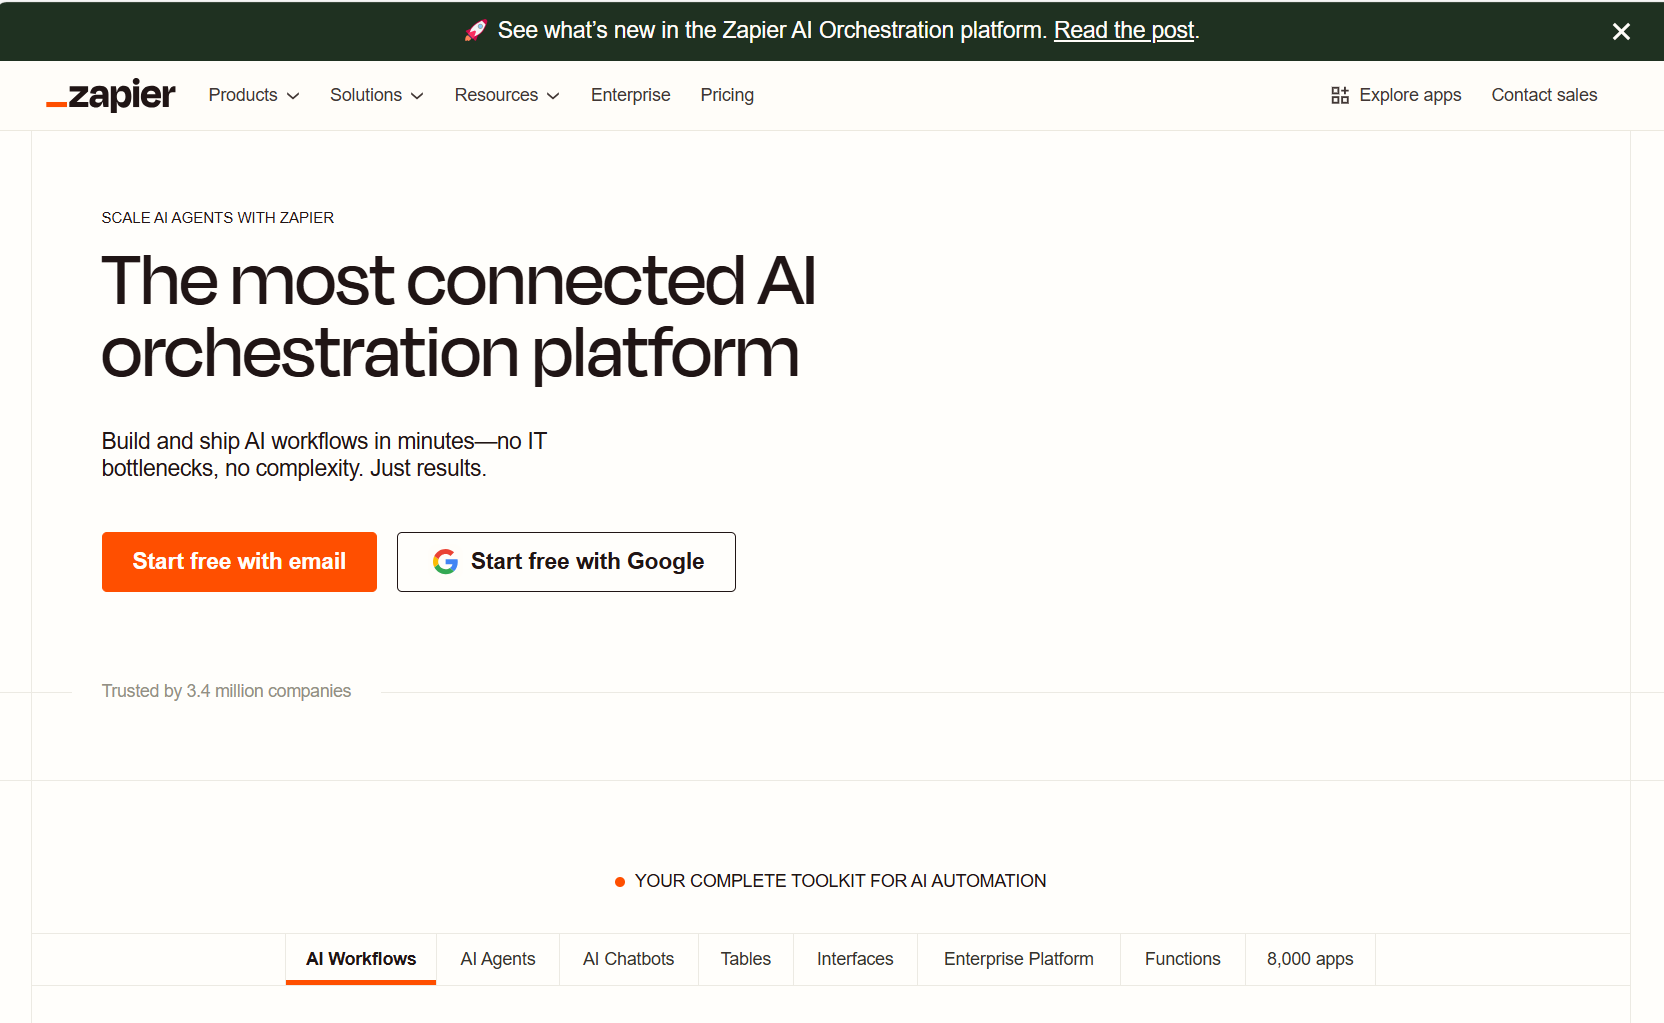Close the announcement banner
Image resolution: width=1664 pixels, height=1023 pixels.
click(x=1621, y=31)
